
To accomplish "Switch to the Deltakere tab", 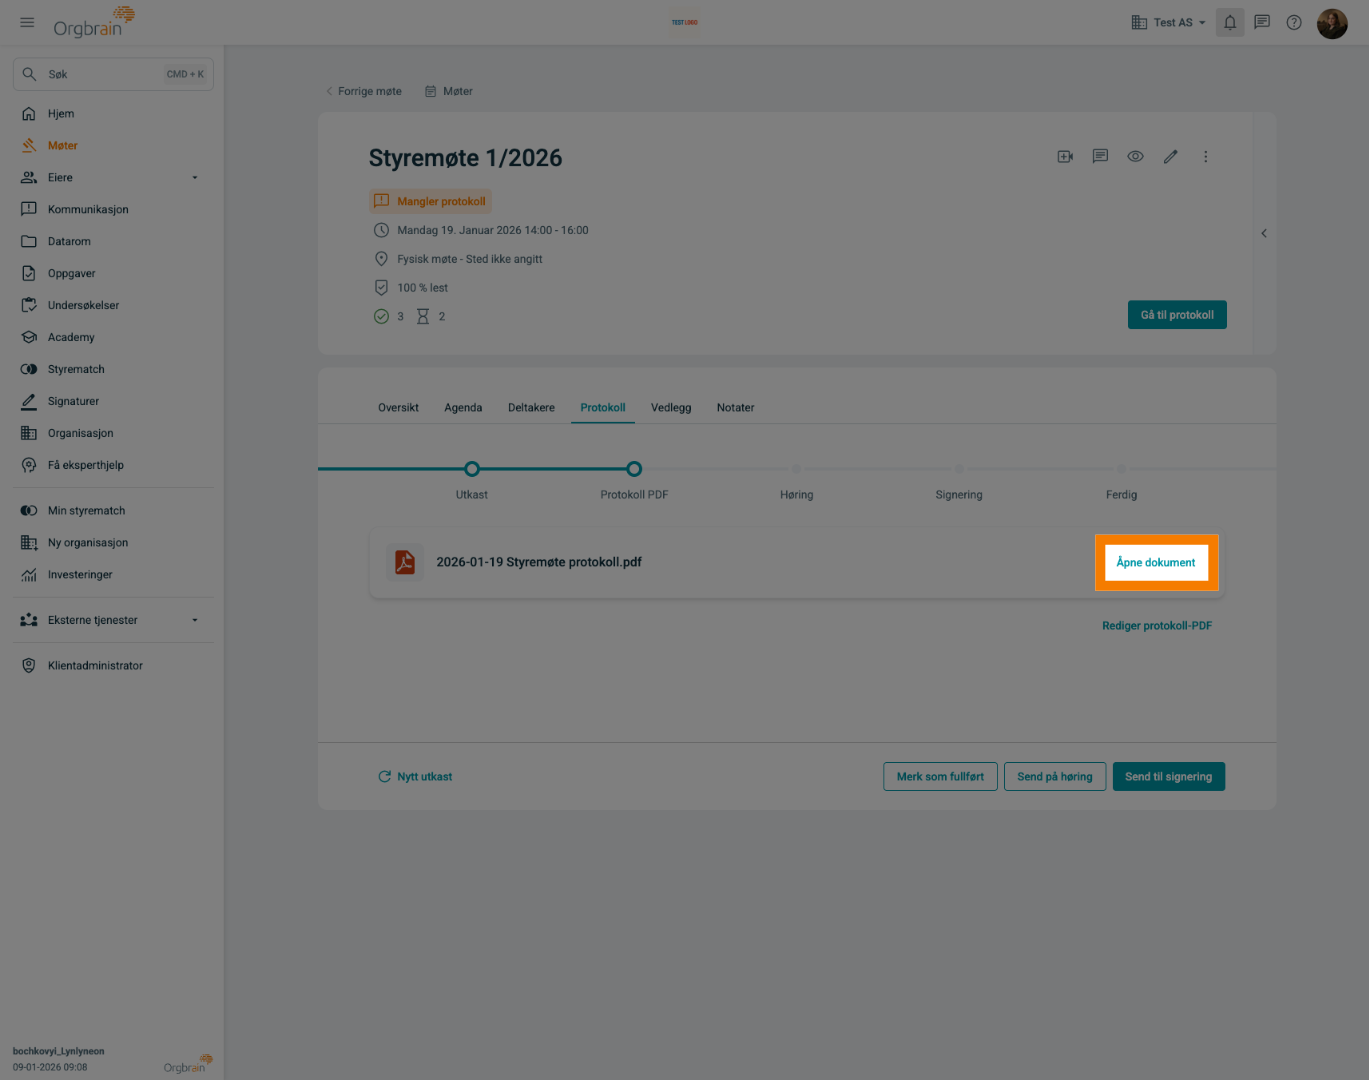I will (x=531, y=408).
